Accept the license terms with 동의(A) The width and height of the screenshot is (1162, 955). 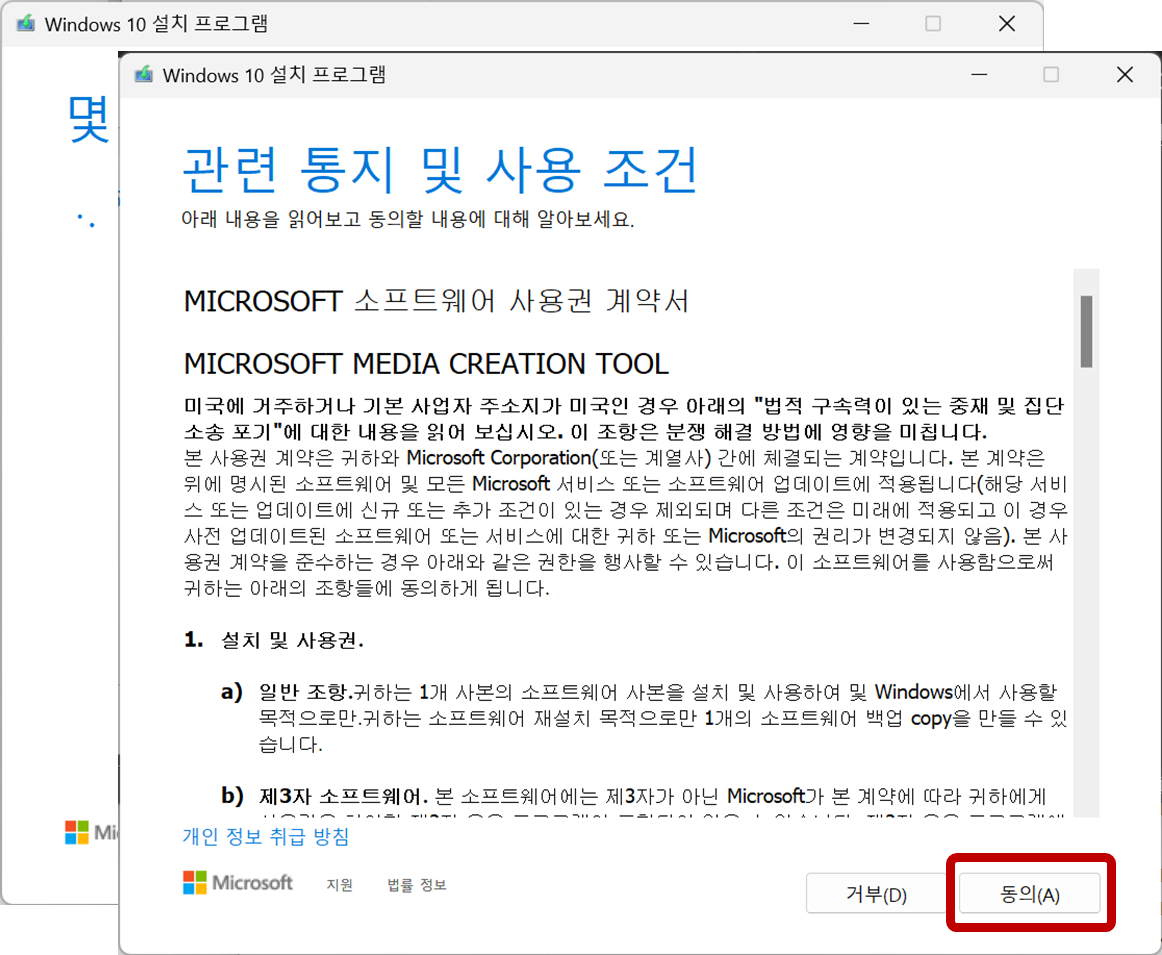[x=1029, y=894]
